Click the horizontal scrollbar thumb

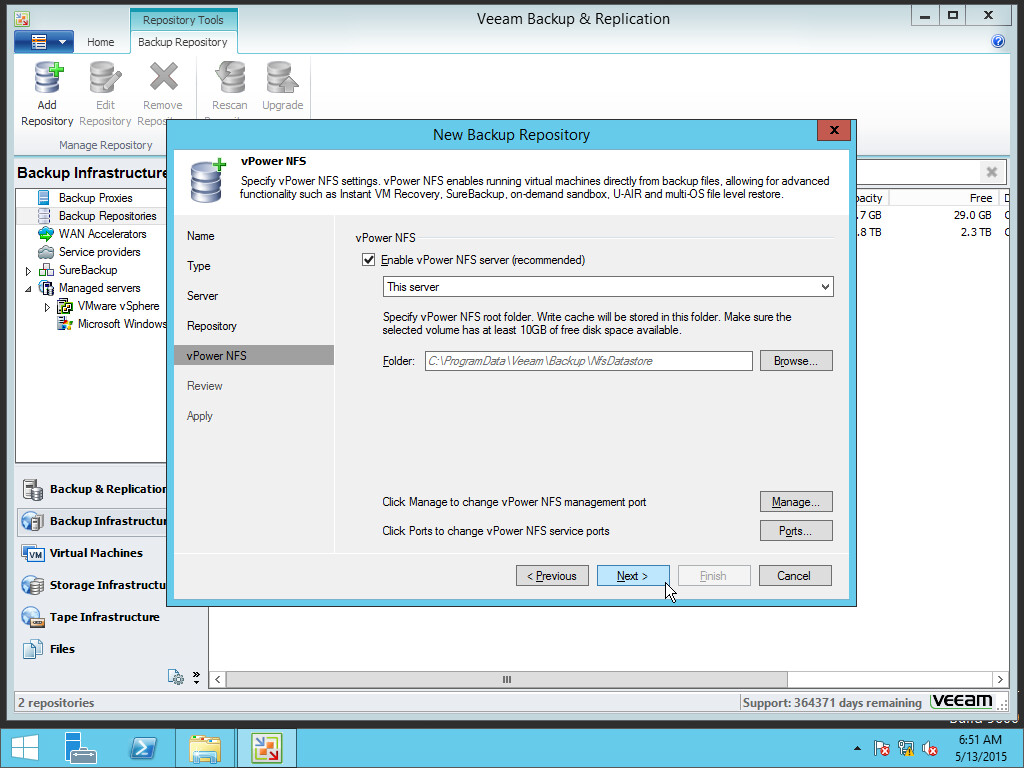507,680
